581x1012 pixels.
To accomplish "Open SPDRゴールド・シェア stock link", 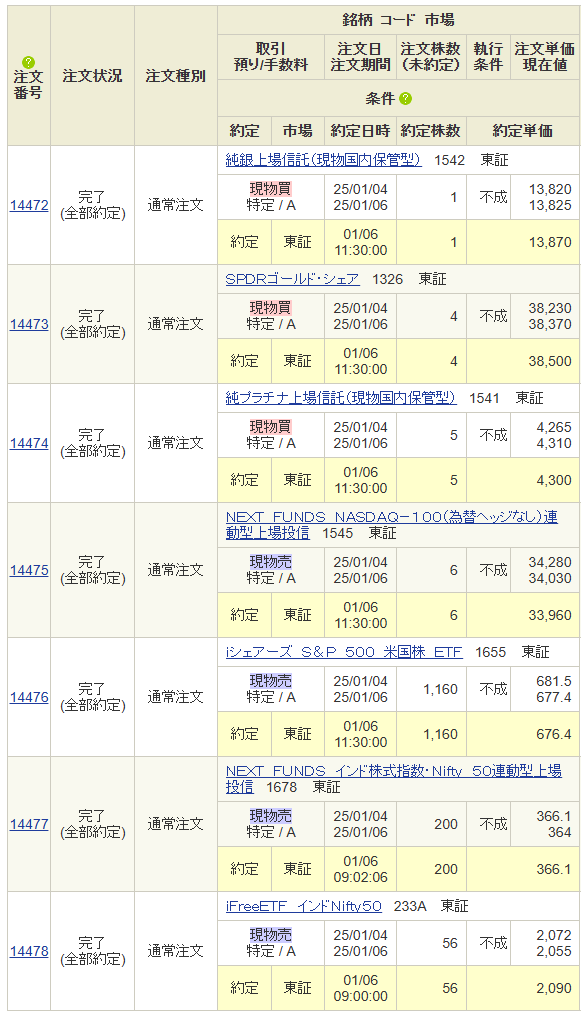I will coord(292,279).
